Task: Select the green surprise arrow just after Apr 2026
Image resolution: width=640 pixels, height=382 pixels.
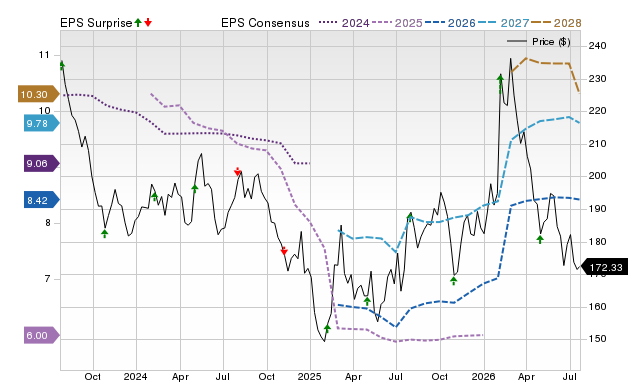Action: tap(540, 239)
